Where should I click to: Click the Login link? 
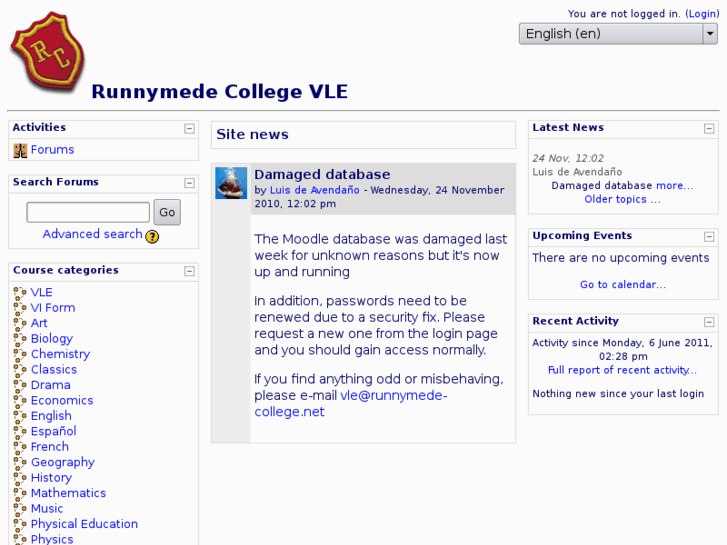702,14
